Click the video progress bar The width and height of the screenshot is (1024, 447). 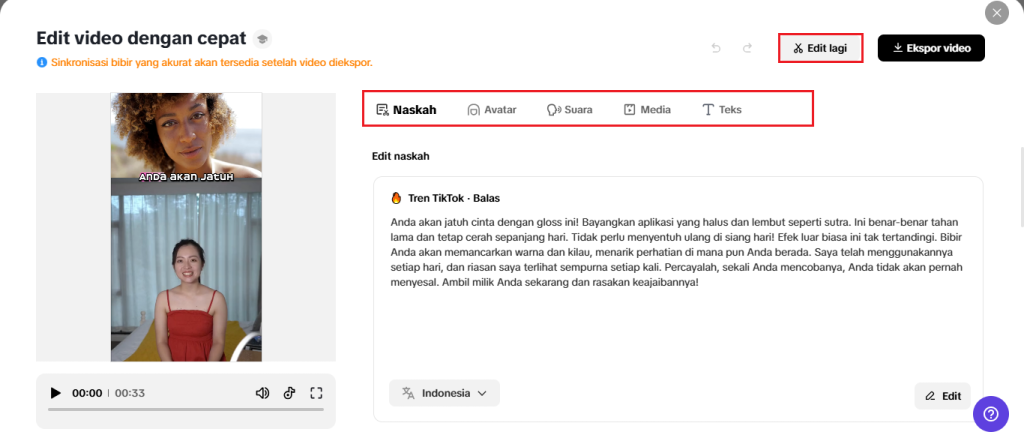click(x=185, y=409)
